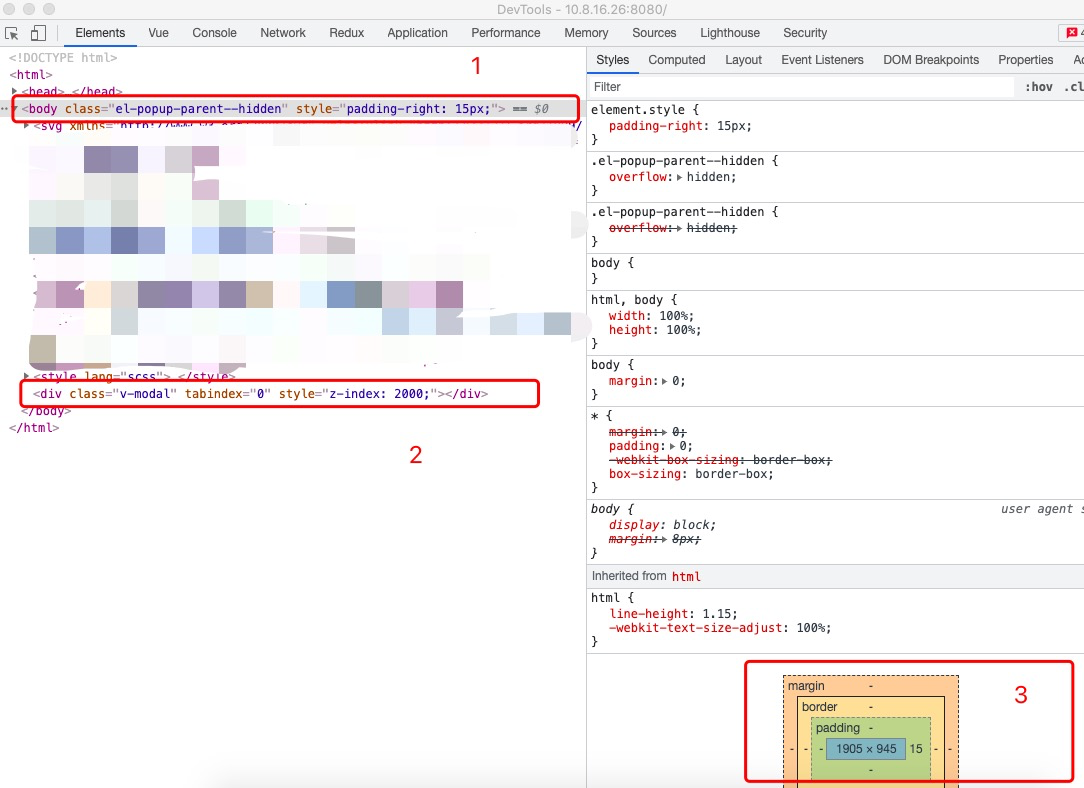The height and width of the screenshot is (788, 1084).
Task: Expand the style lang="scss" node
Action: pyautogui.click(x=26, y=377)
